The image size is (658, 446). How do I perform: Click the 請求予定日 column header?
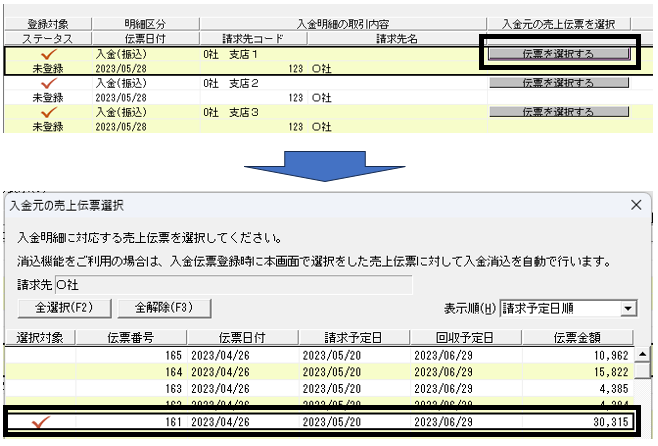click(x=354, y=337)
